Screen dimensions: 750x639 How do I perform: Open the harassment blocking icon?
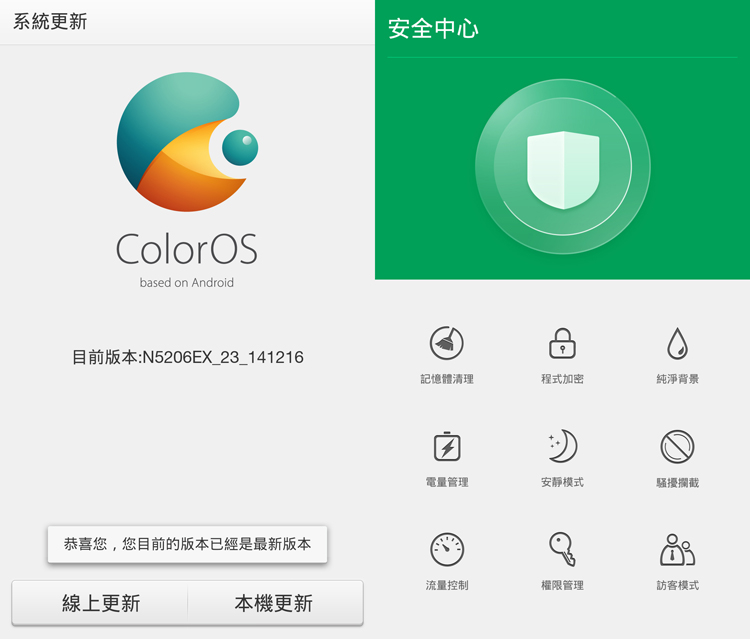pos(677,446)
